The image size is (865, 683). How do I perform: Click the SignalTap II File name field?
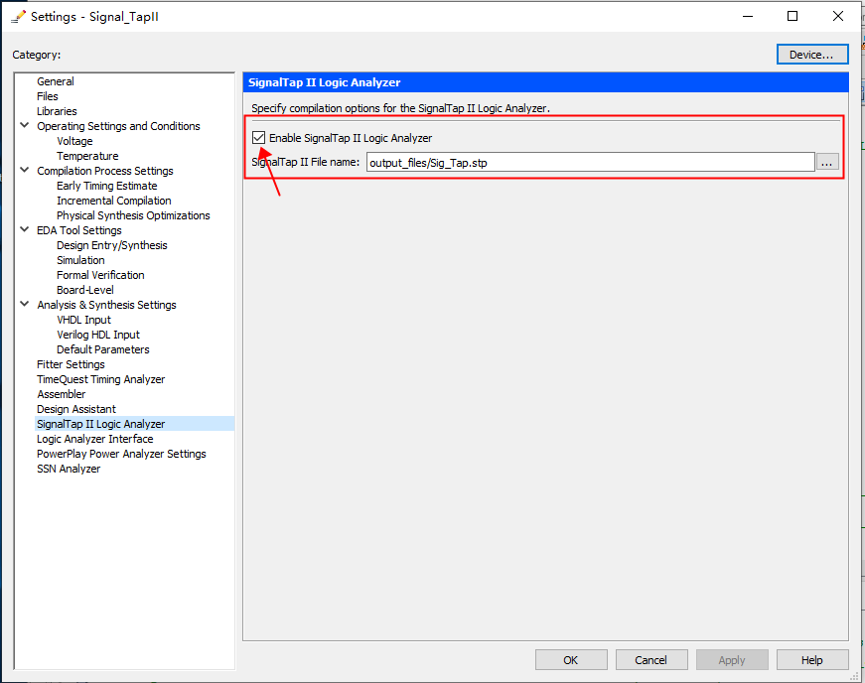[x=590, y=162]
